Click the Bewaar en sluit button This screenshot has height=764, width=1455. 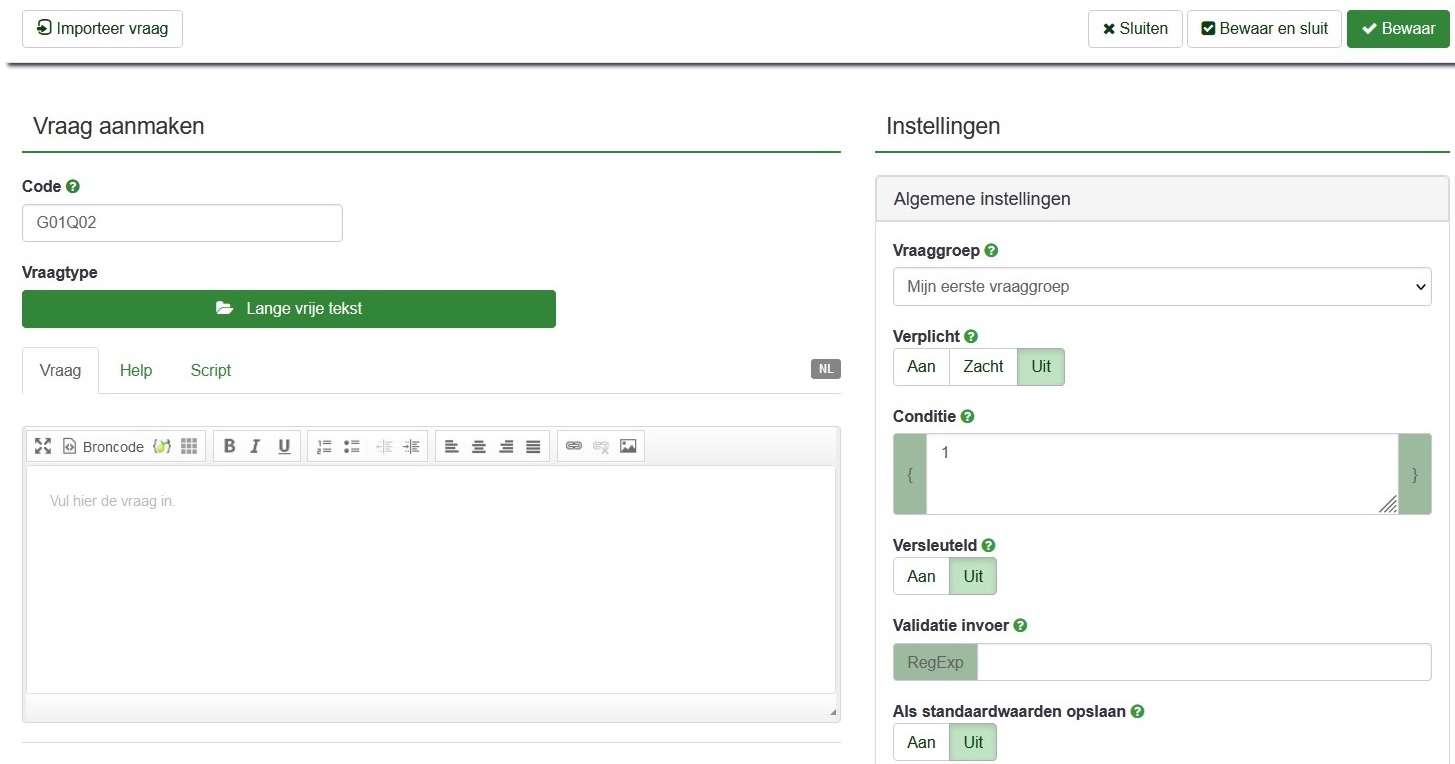point(1265,29)
